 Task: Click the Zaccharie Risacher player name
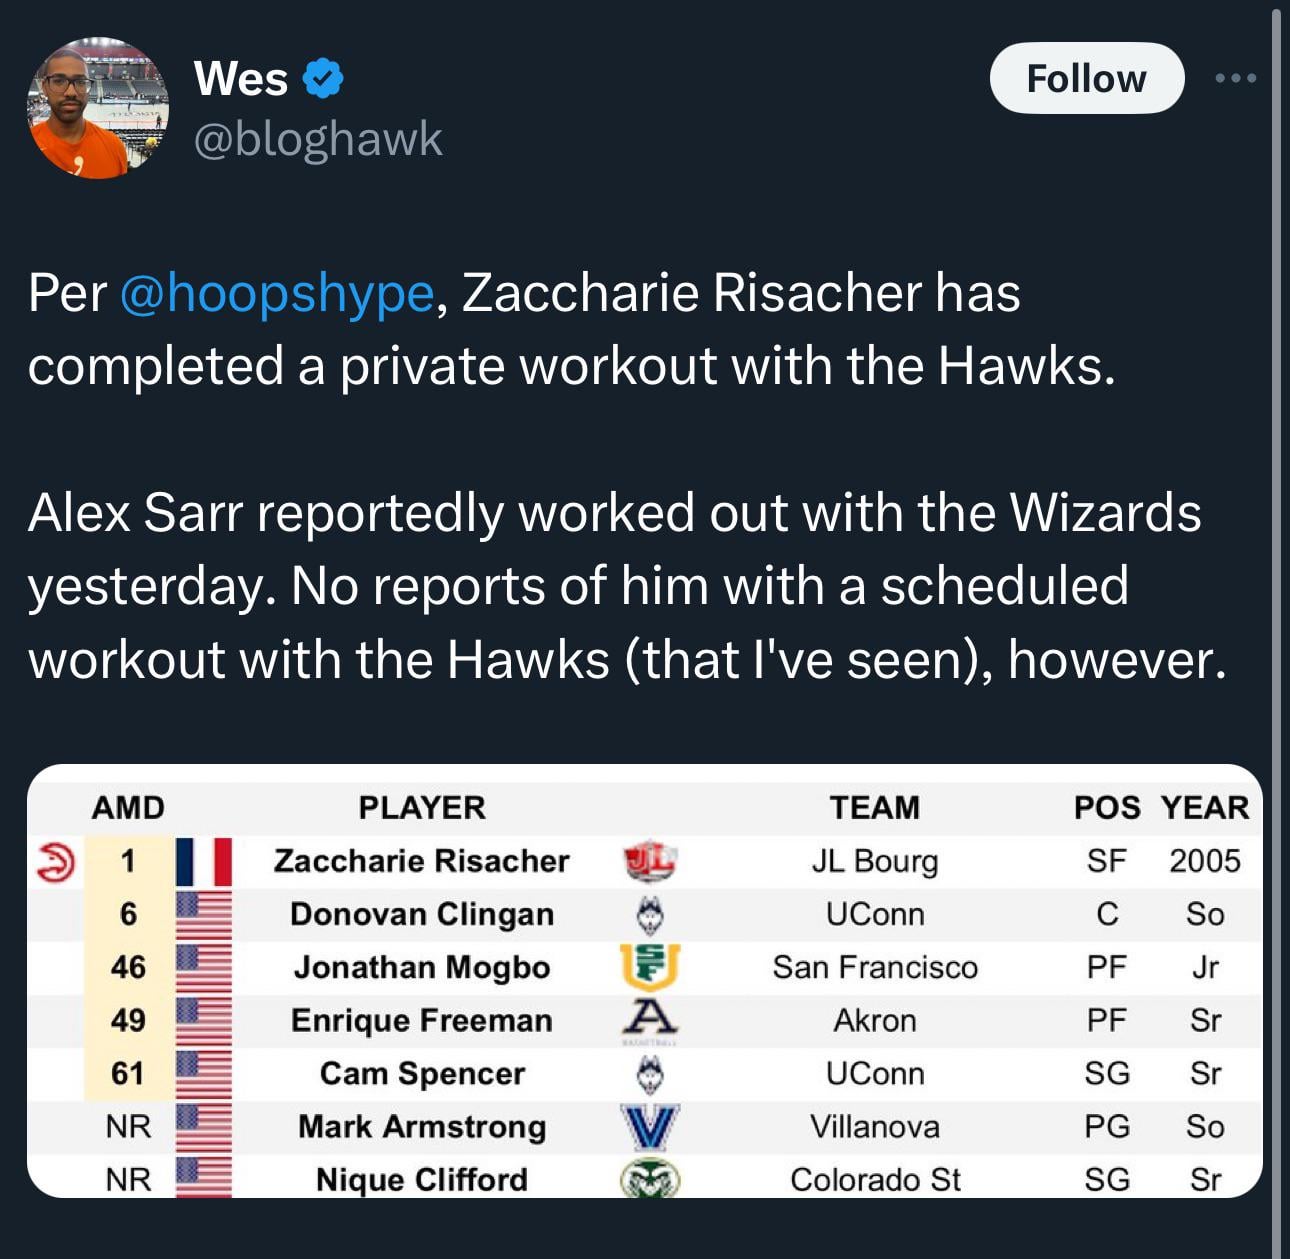tap(421, 861)
